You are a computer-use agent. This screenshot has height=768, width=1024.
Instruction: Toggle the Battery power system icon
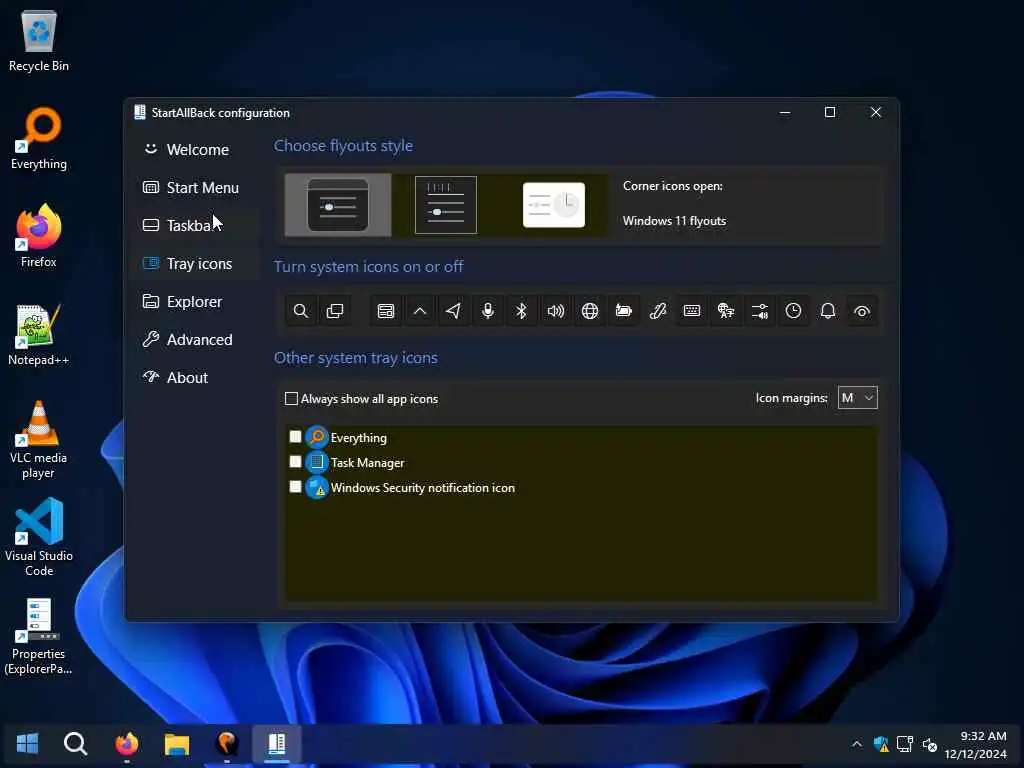tap(624, 311)
